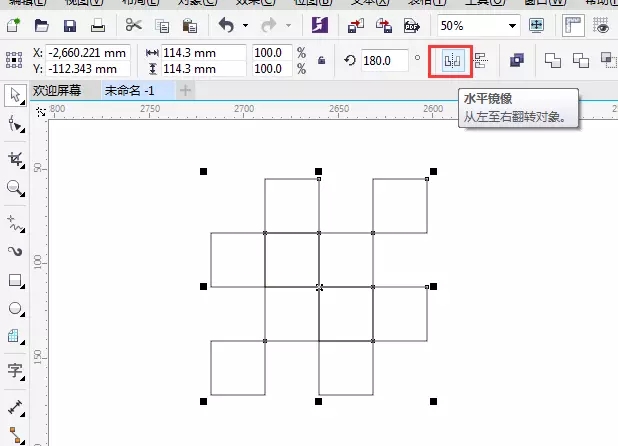Add a new document tab with plus
This screenshot has width=618, height=446.
[x=185, y=91]
